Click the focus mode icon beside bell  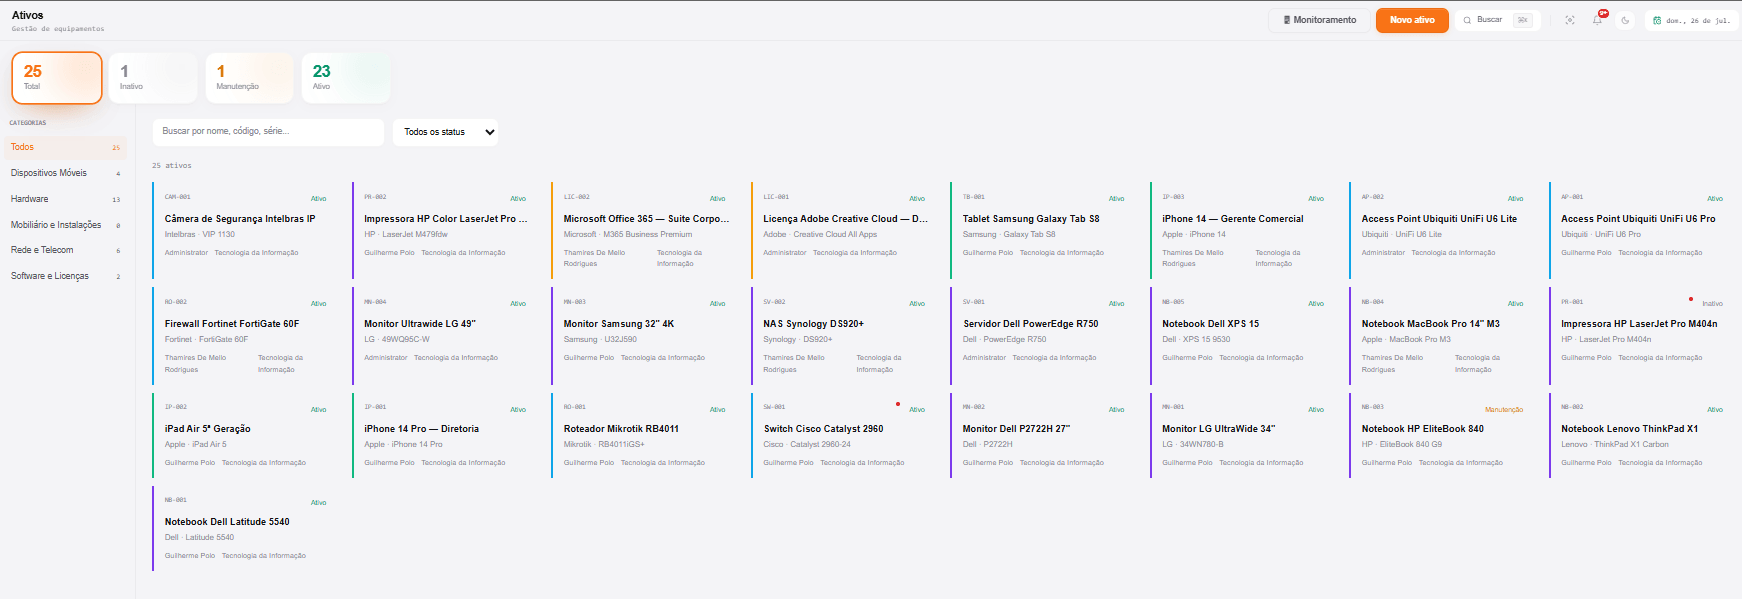1570,20
